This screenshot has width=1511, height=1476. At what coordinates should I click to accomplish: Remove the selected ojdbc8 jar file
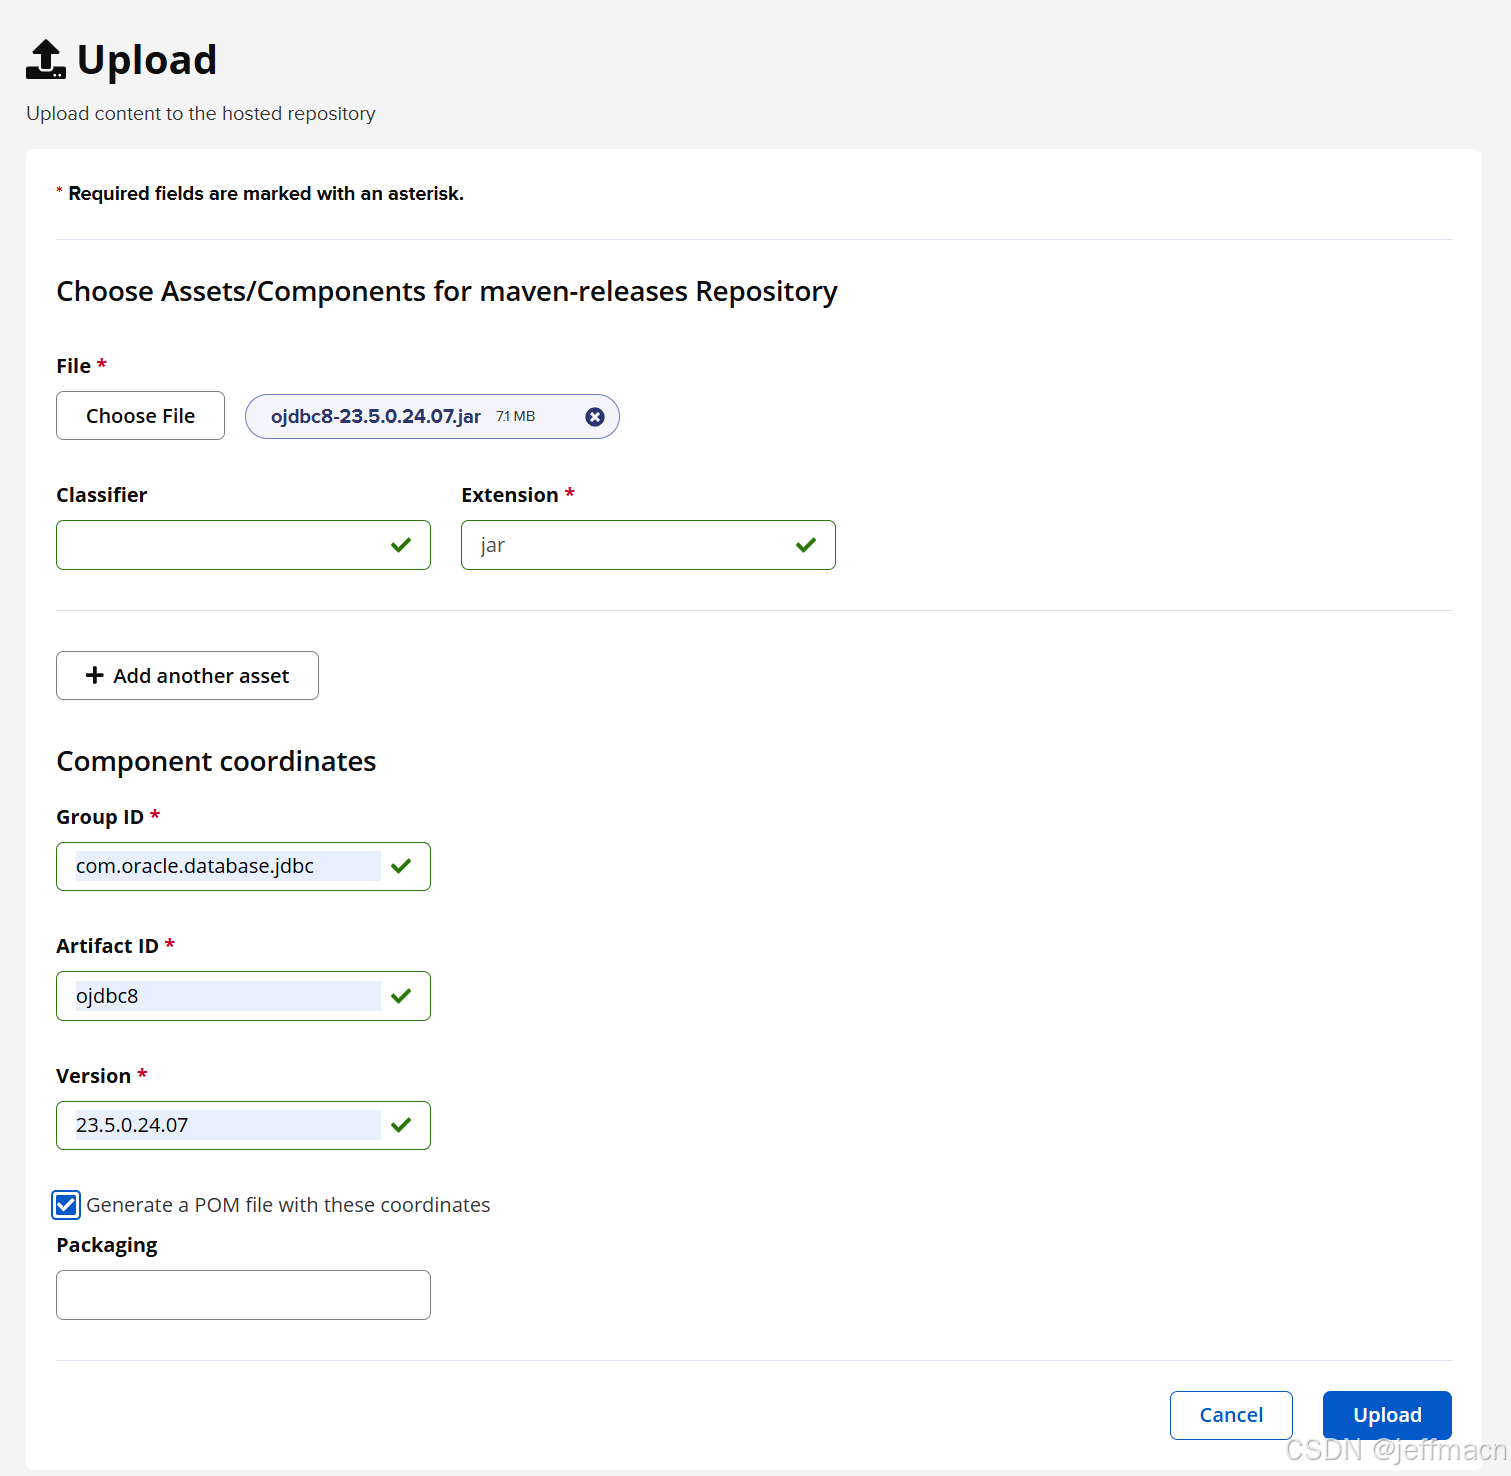tap(595, 417)
